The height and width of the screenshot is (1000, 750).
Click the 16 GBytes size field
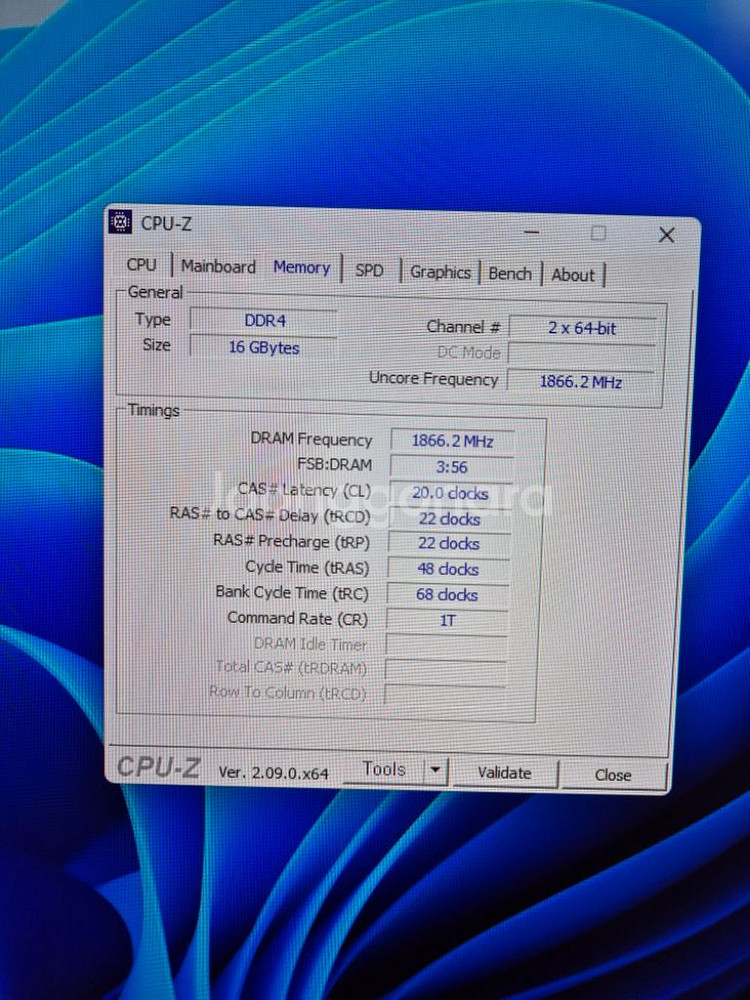tap(264, 348)
